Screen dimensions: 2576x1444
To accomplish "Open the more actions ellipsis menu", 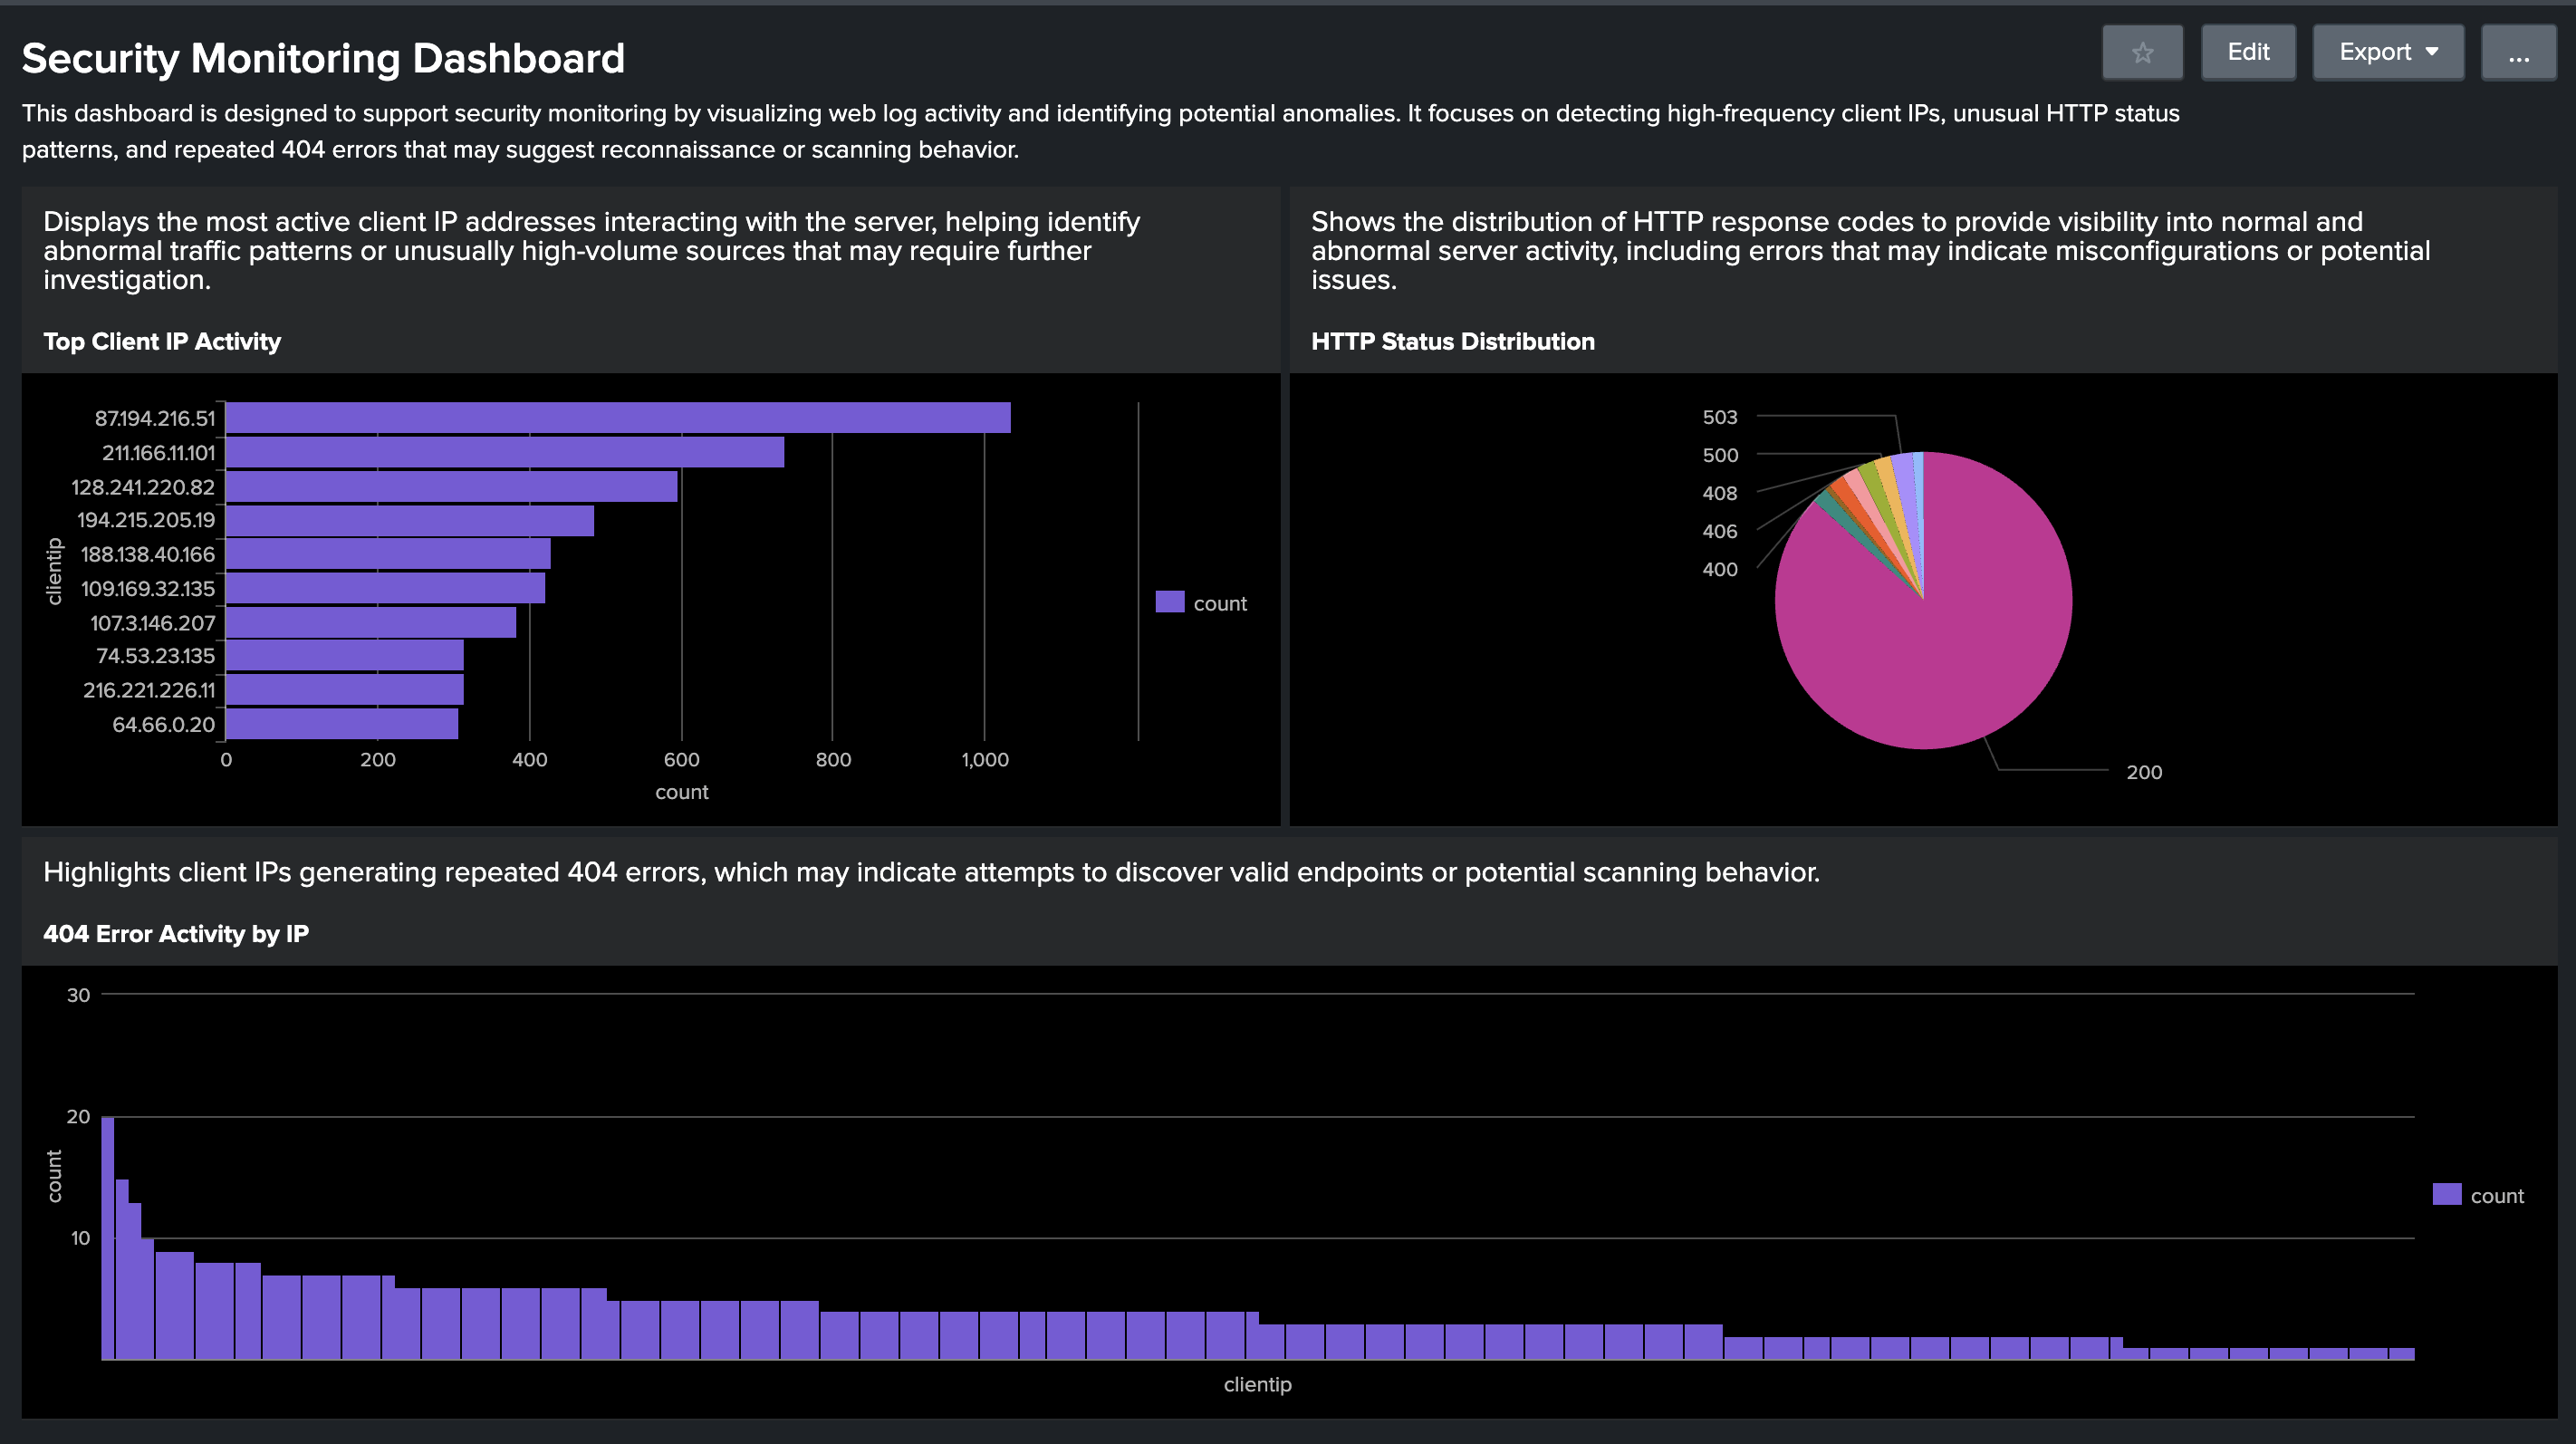I will (2517, 53).
